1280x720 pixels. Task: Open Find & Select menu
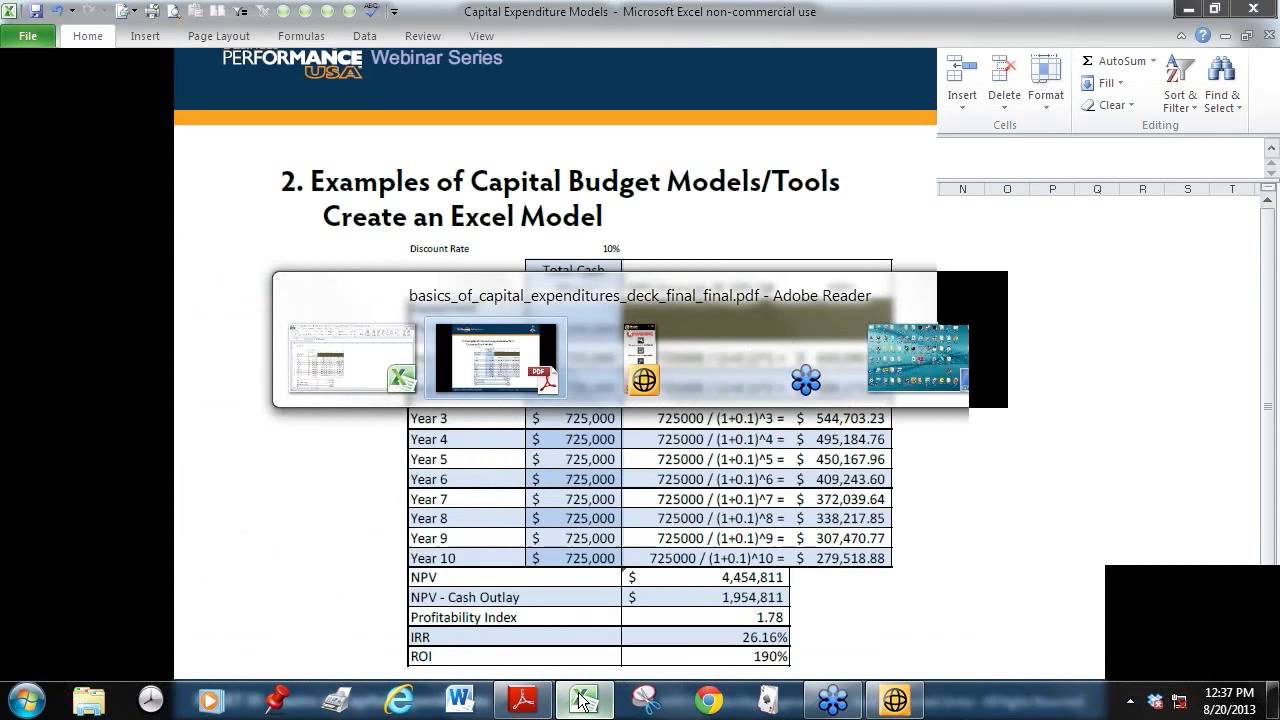1222,84
